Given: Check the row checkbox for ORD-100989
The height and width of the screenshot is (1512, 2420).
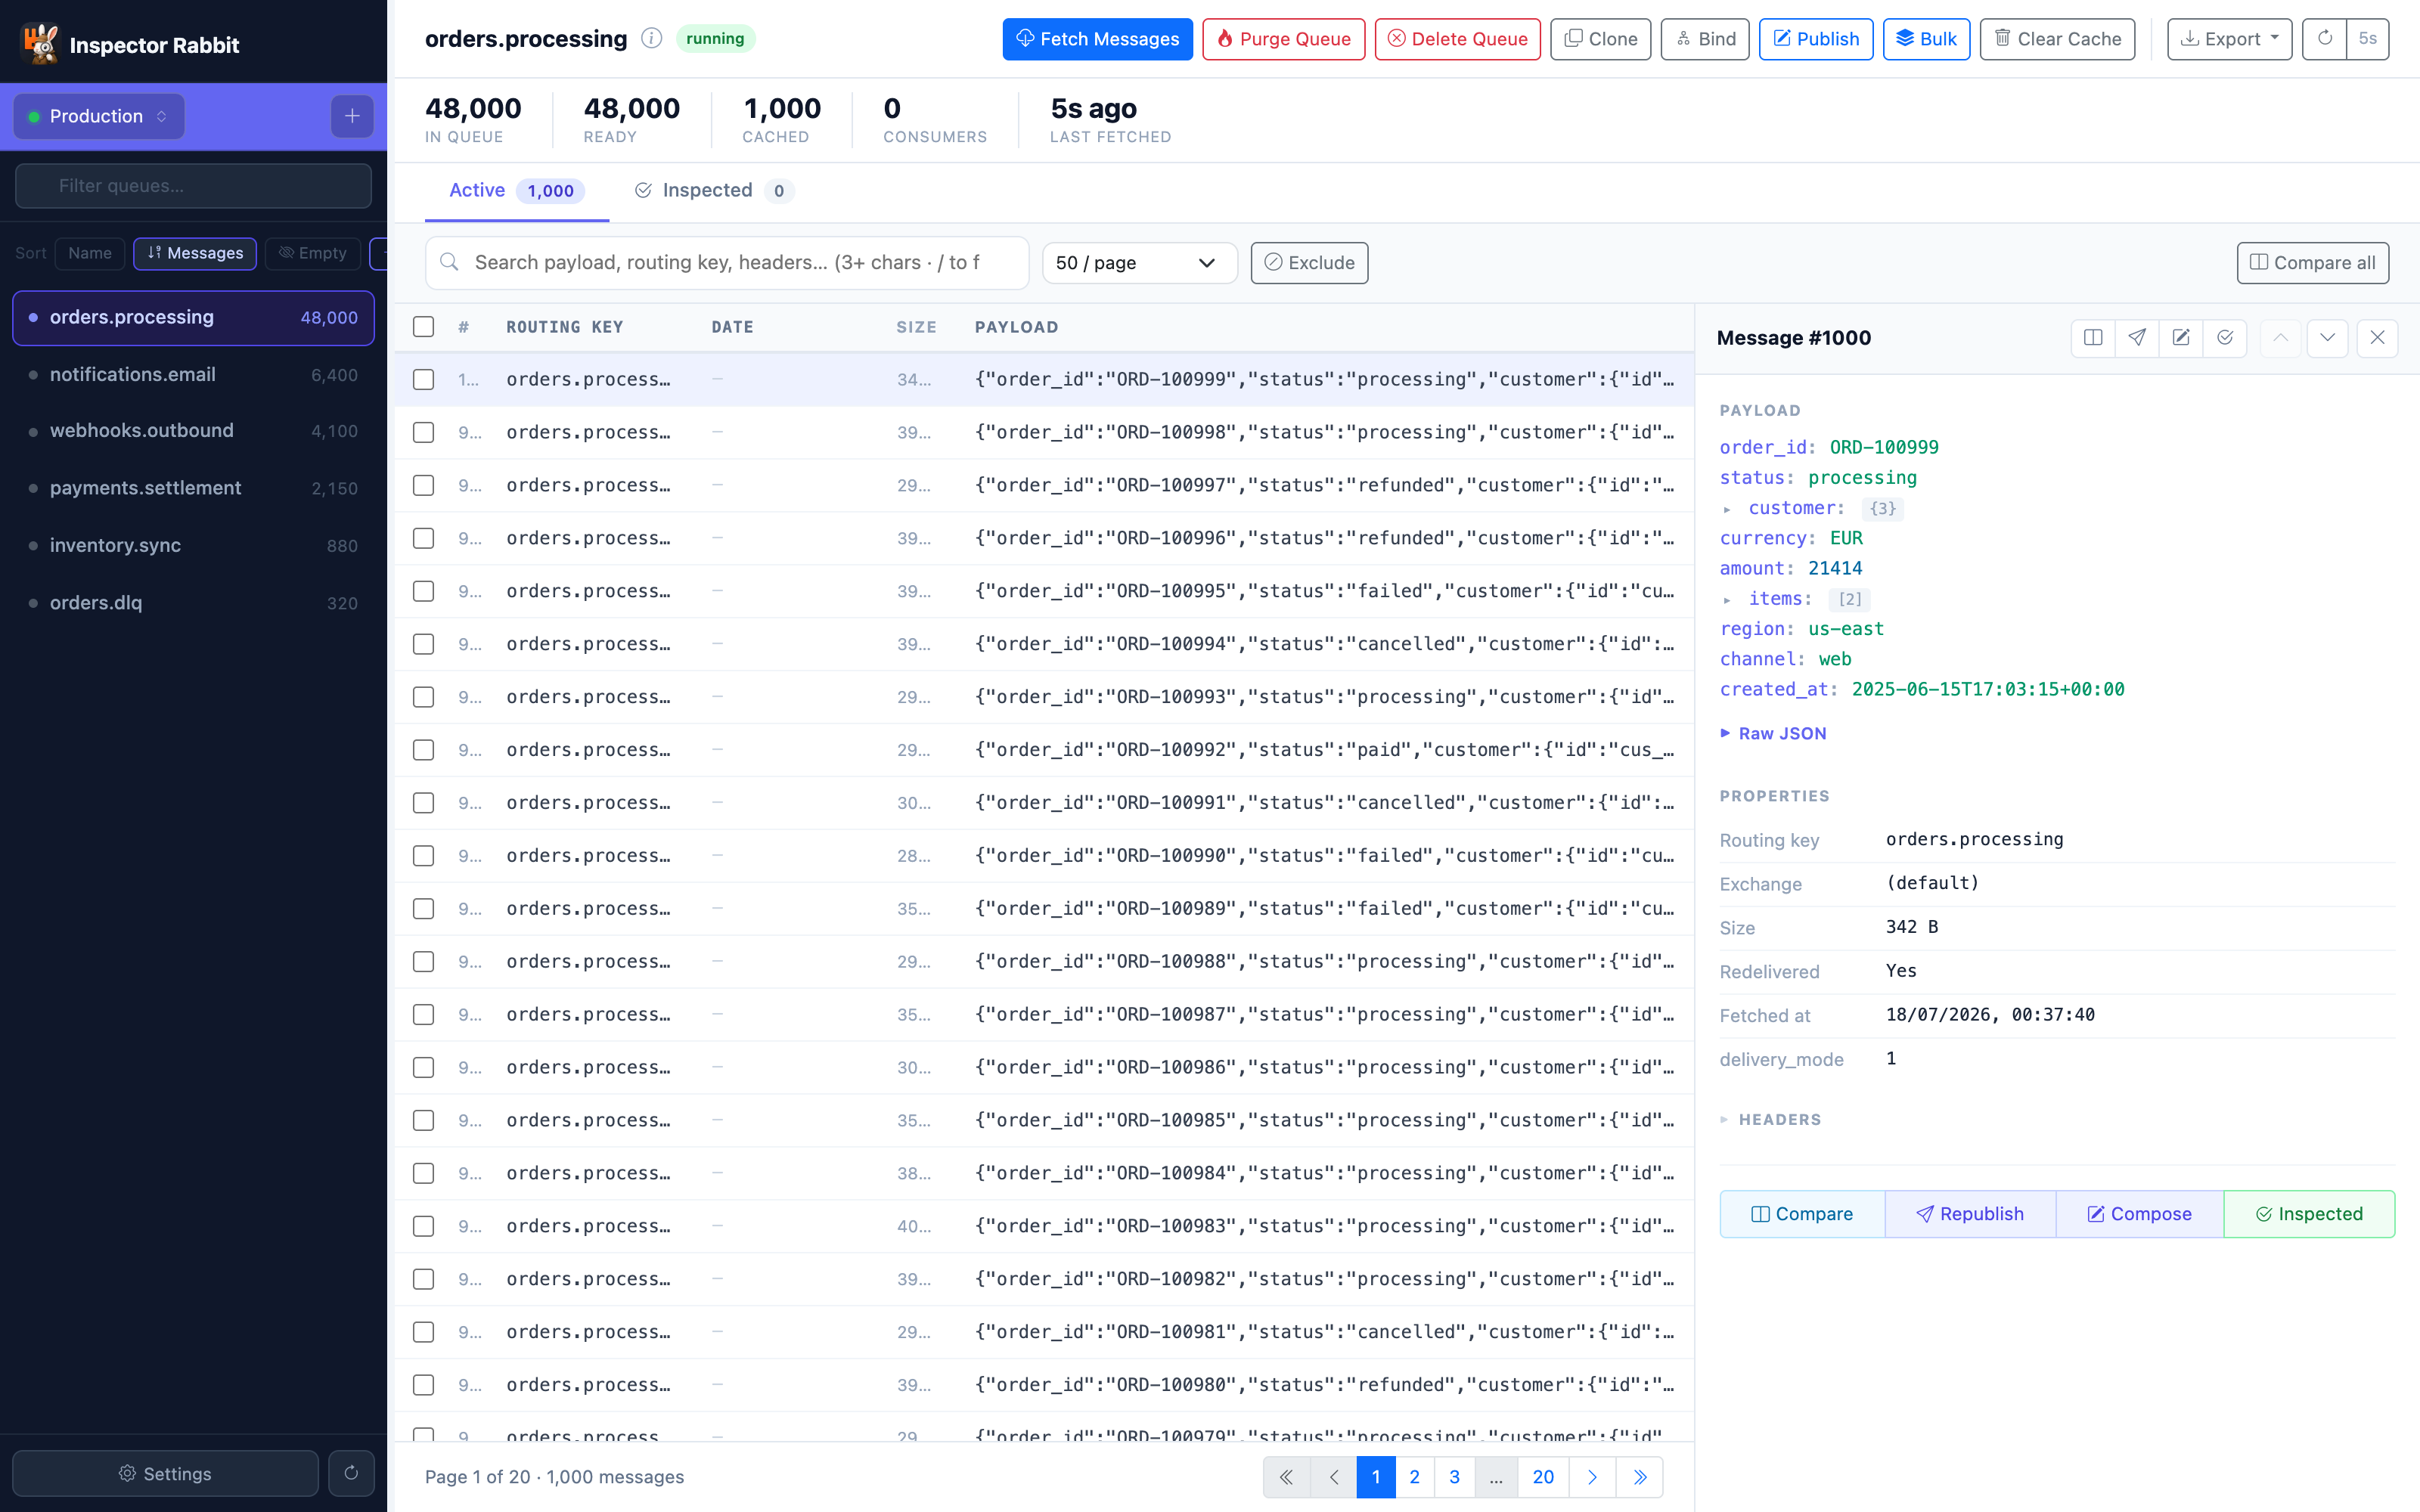Looking at the screenshot, I should (424, 909).
